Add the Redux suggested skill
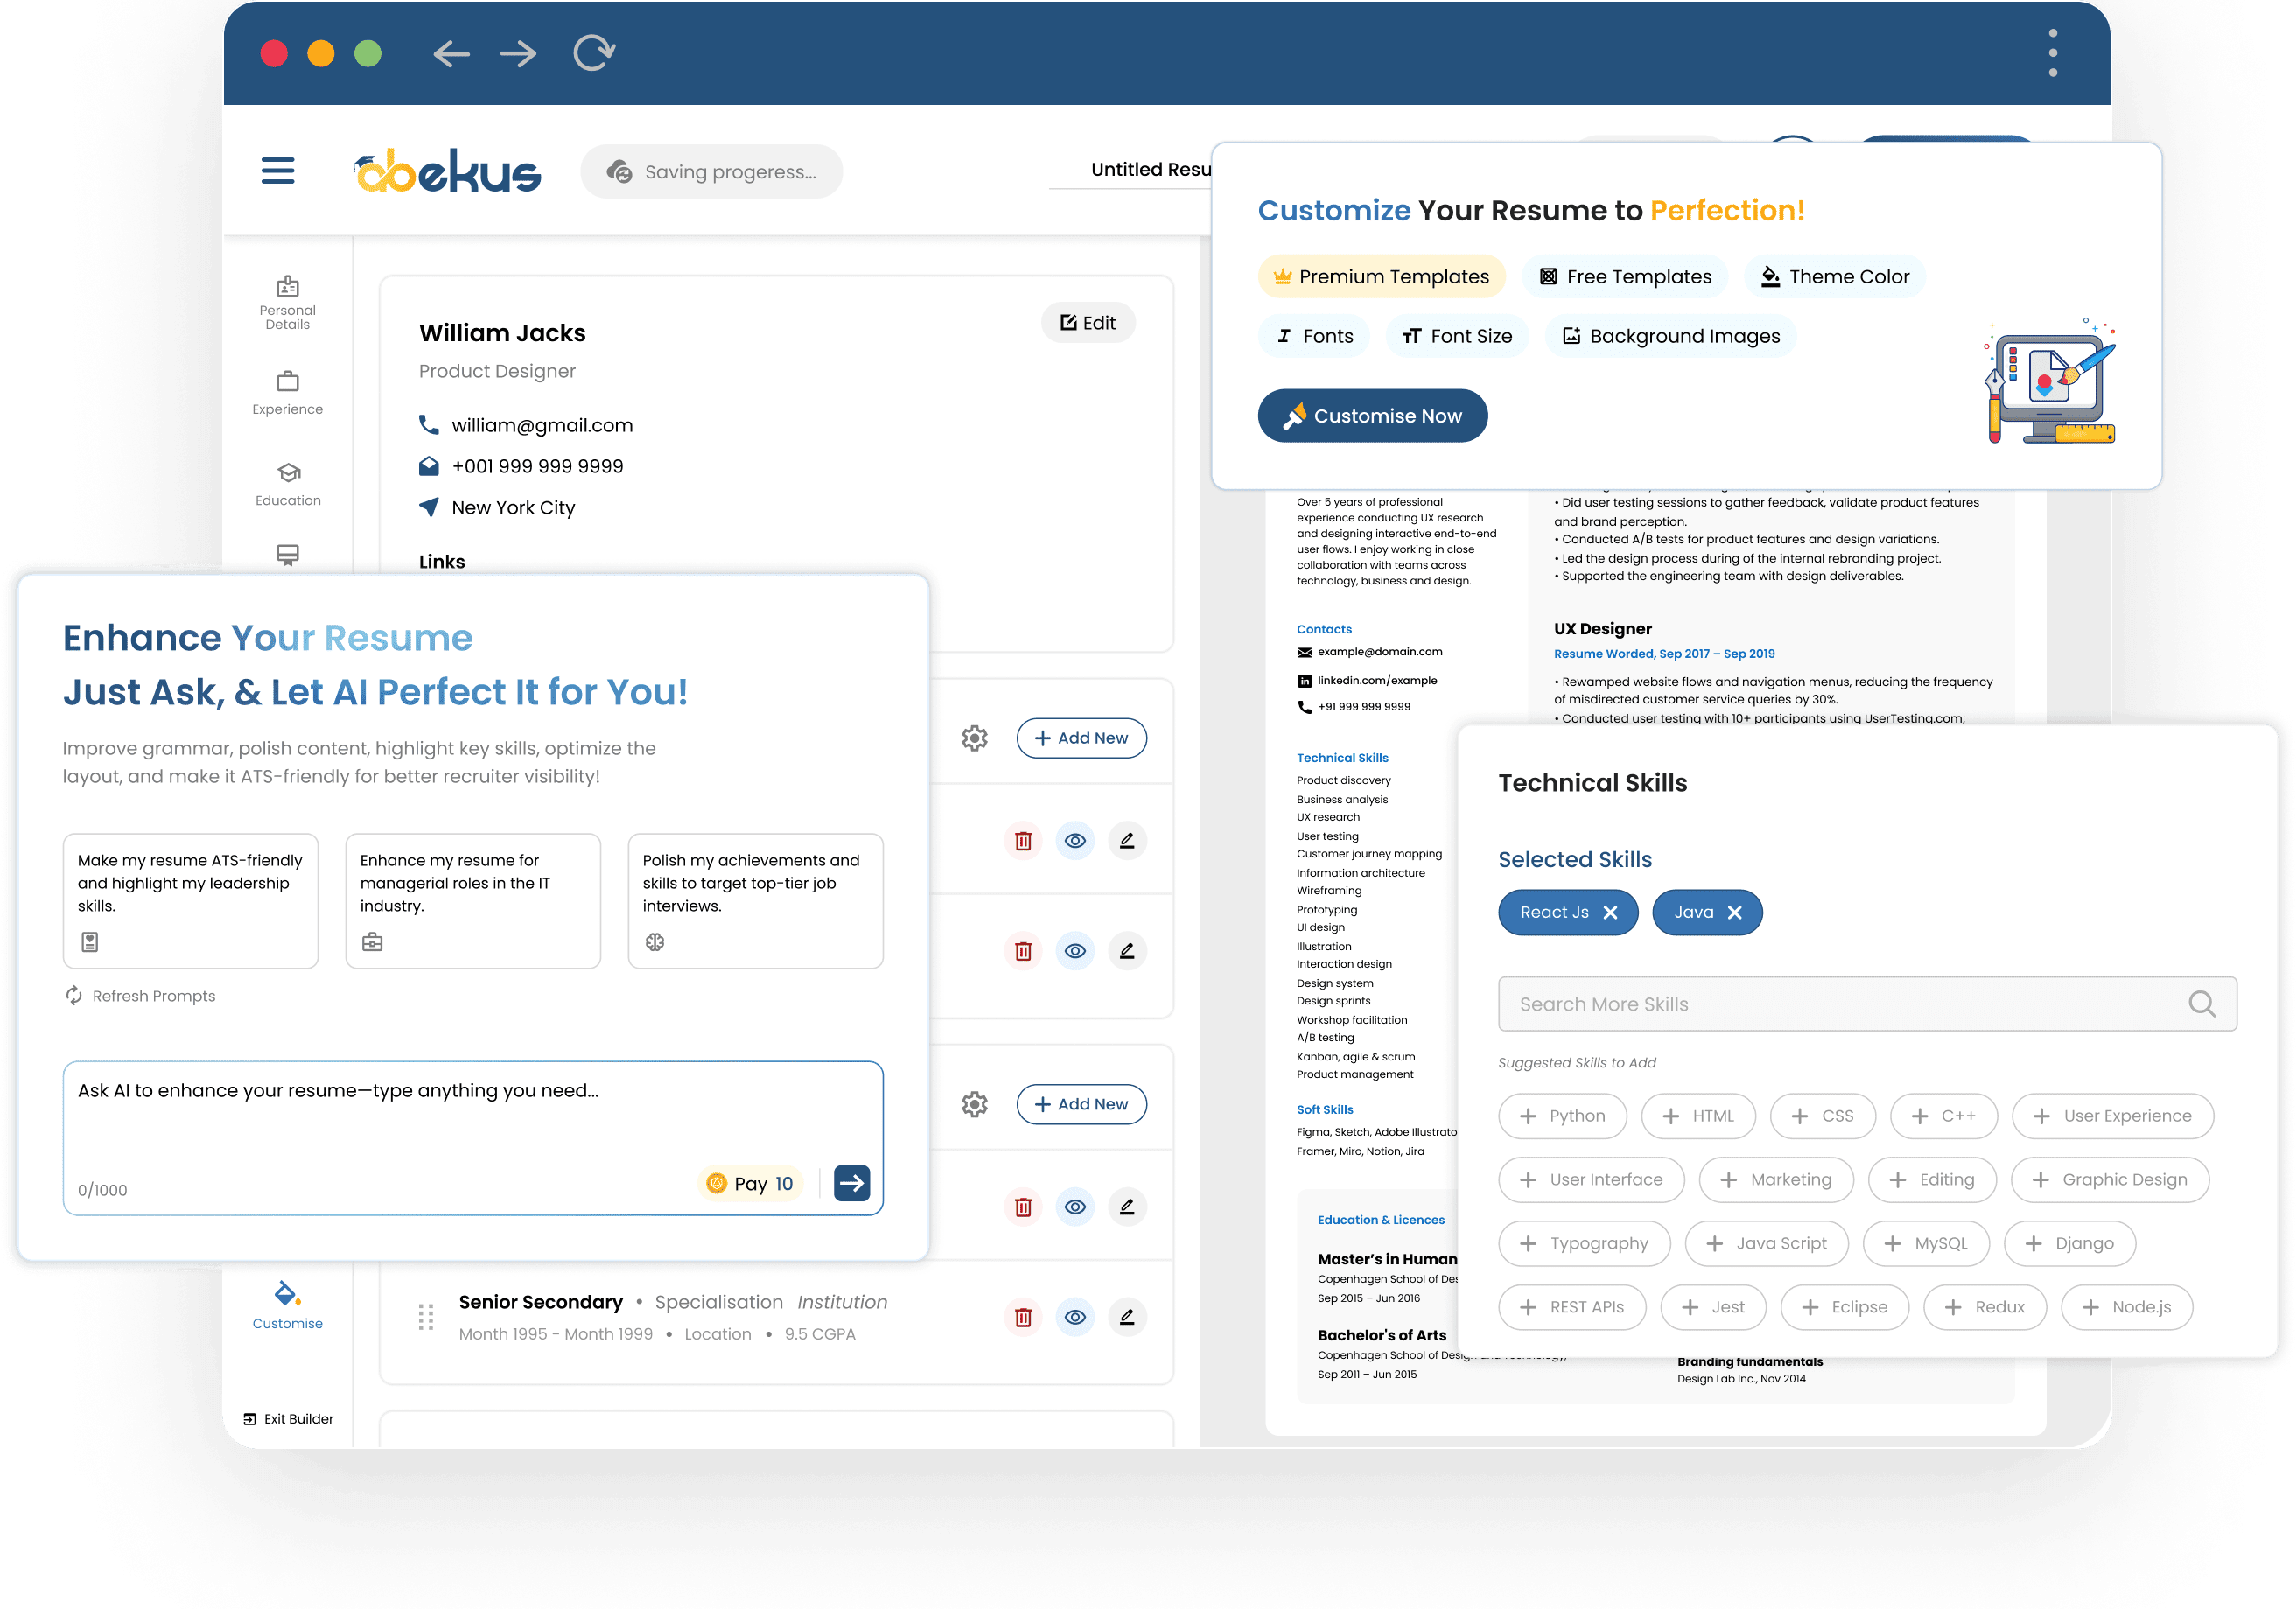Image resolution: width=2296 pixels, height=1609 pixels. (1985, 1307)
